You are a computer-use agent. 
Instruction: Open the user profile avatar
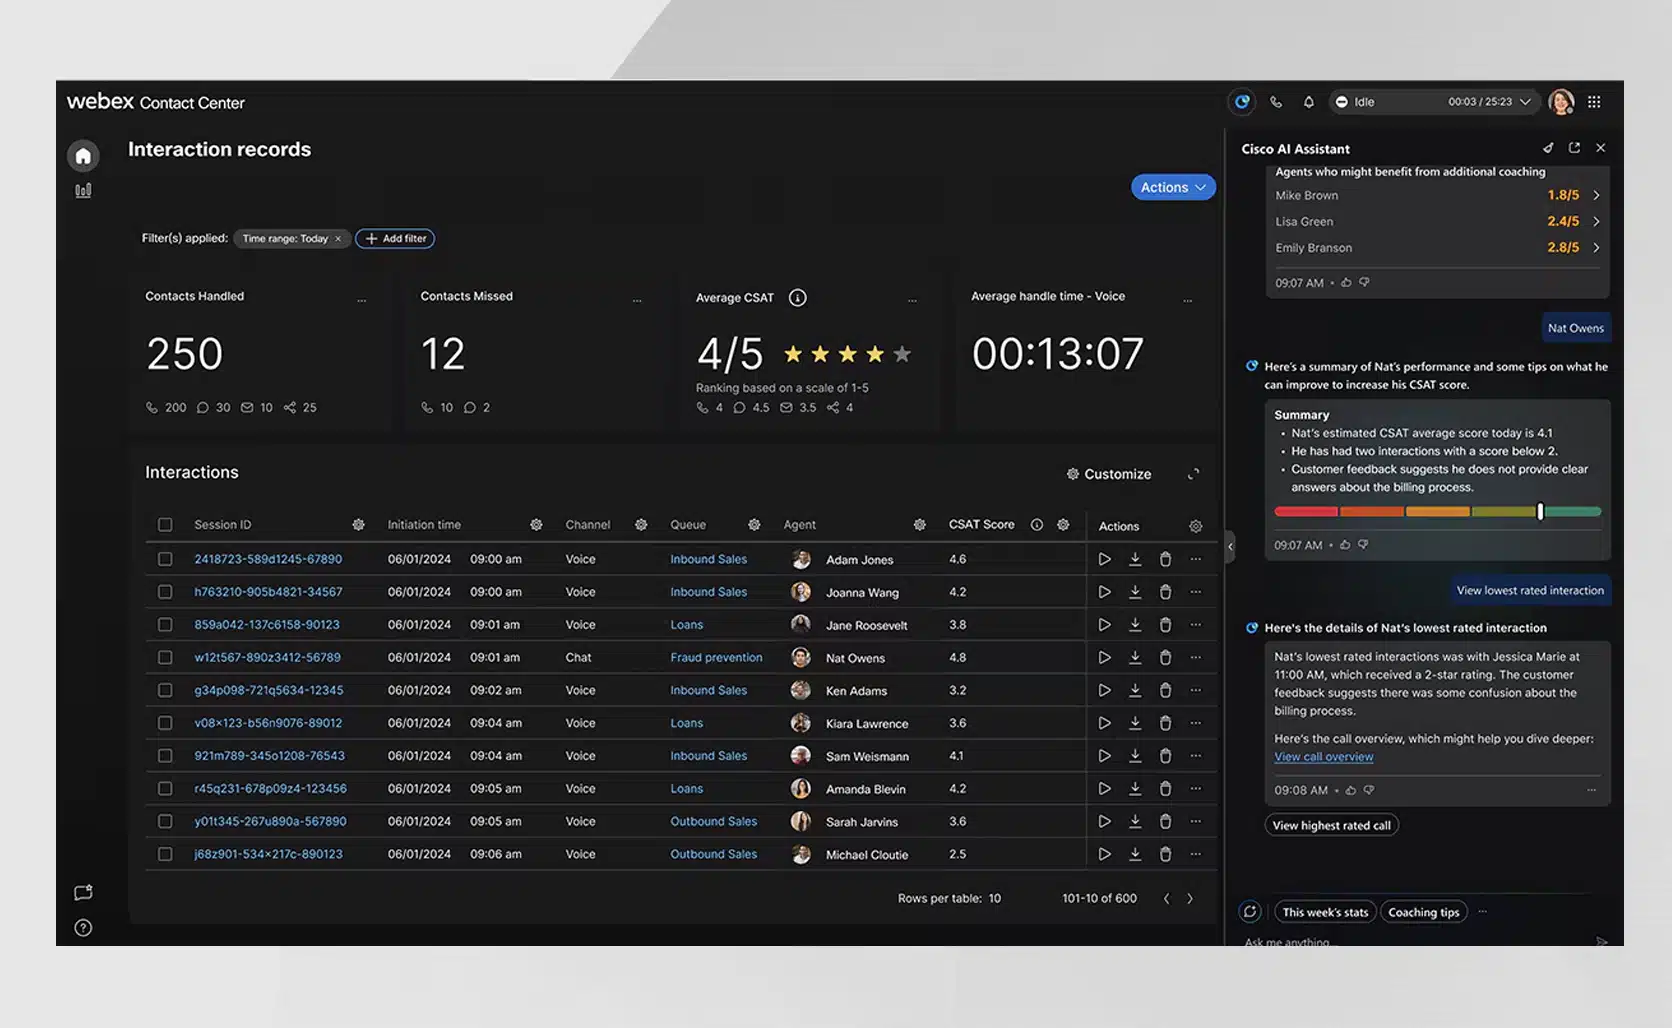coord(1561,102)
